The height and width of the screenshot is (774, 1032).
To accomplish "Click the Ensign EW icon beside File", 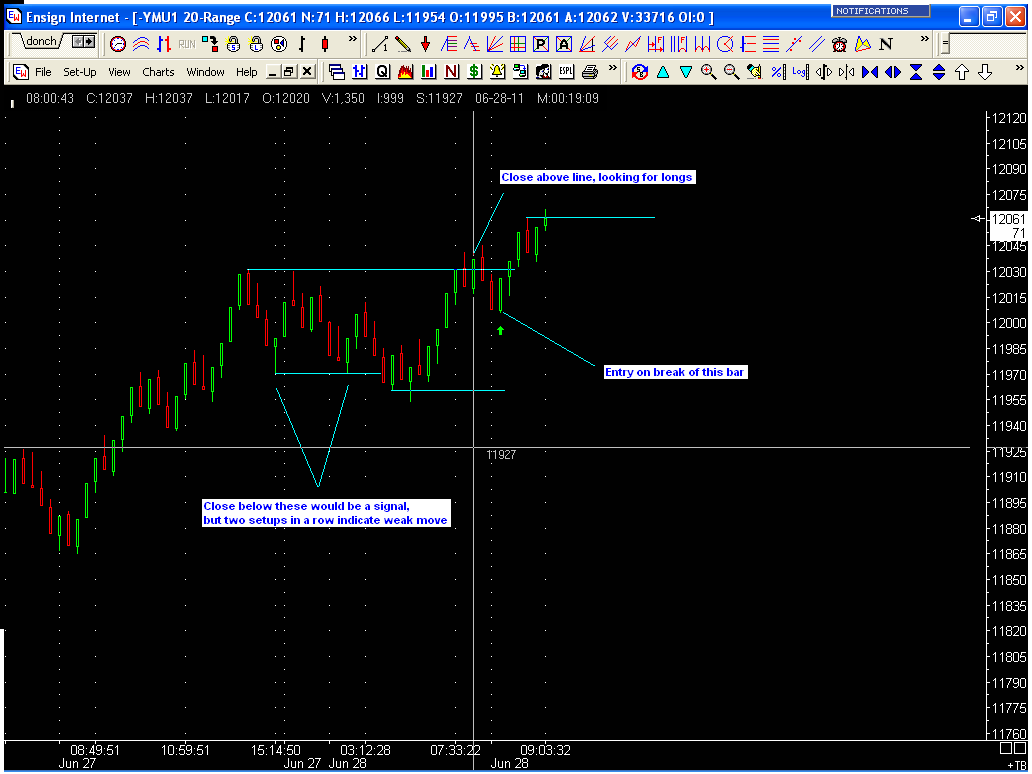I will 20,72.
